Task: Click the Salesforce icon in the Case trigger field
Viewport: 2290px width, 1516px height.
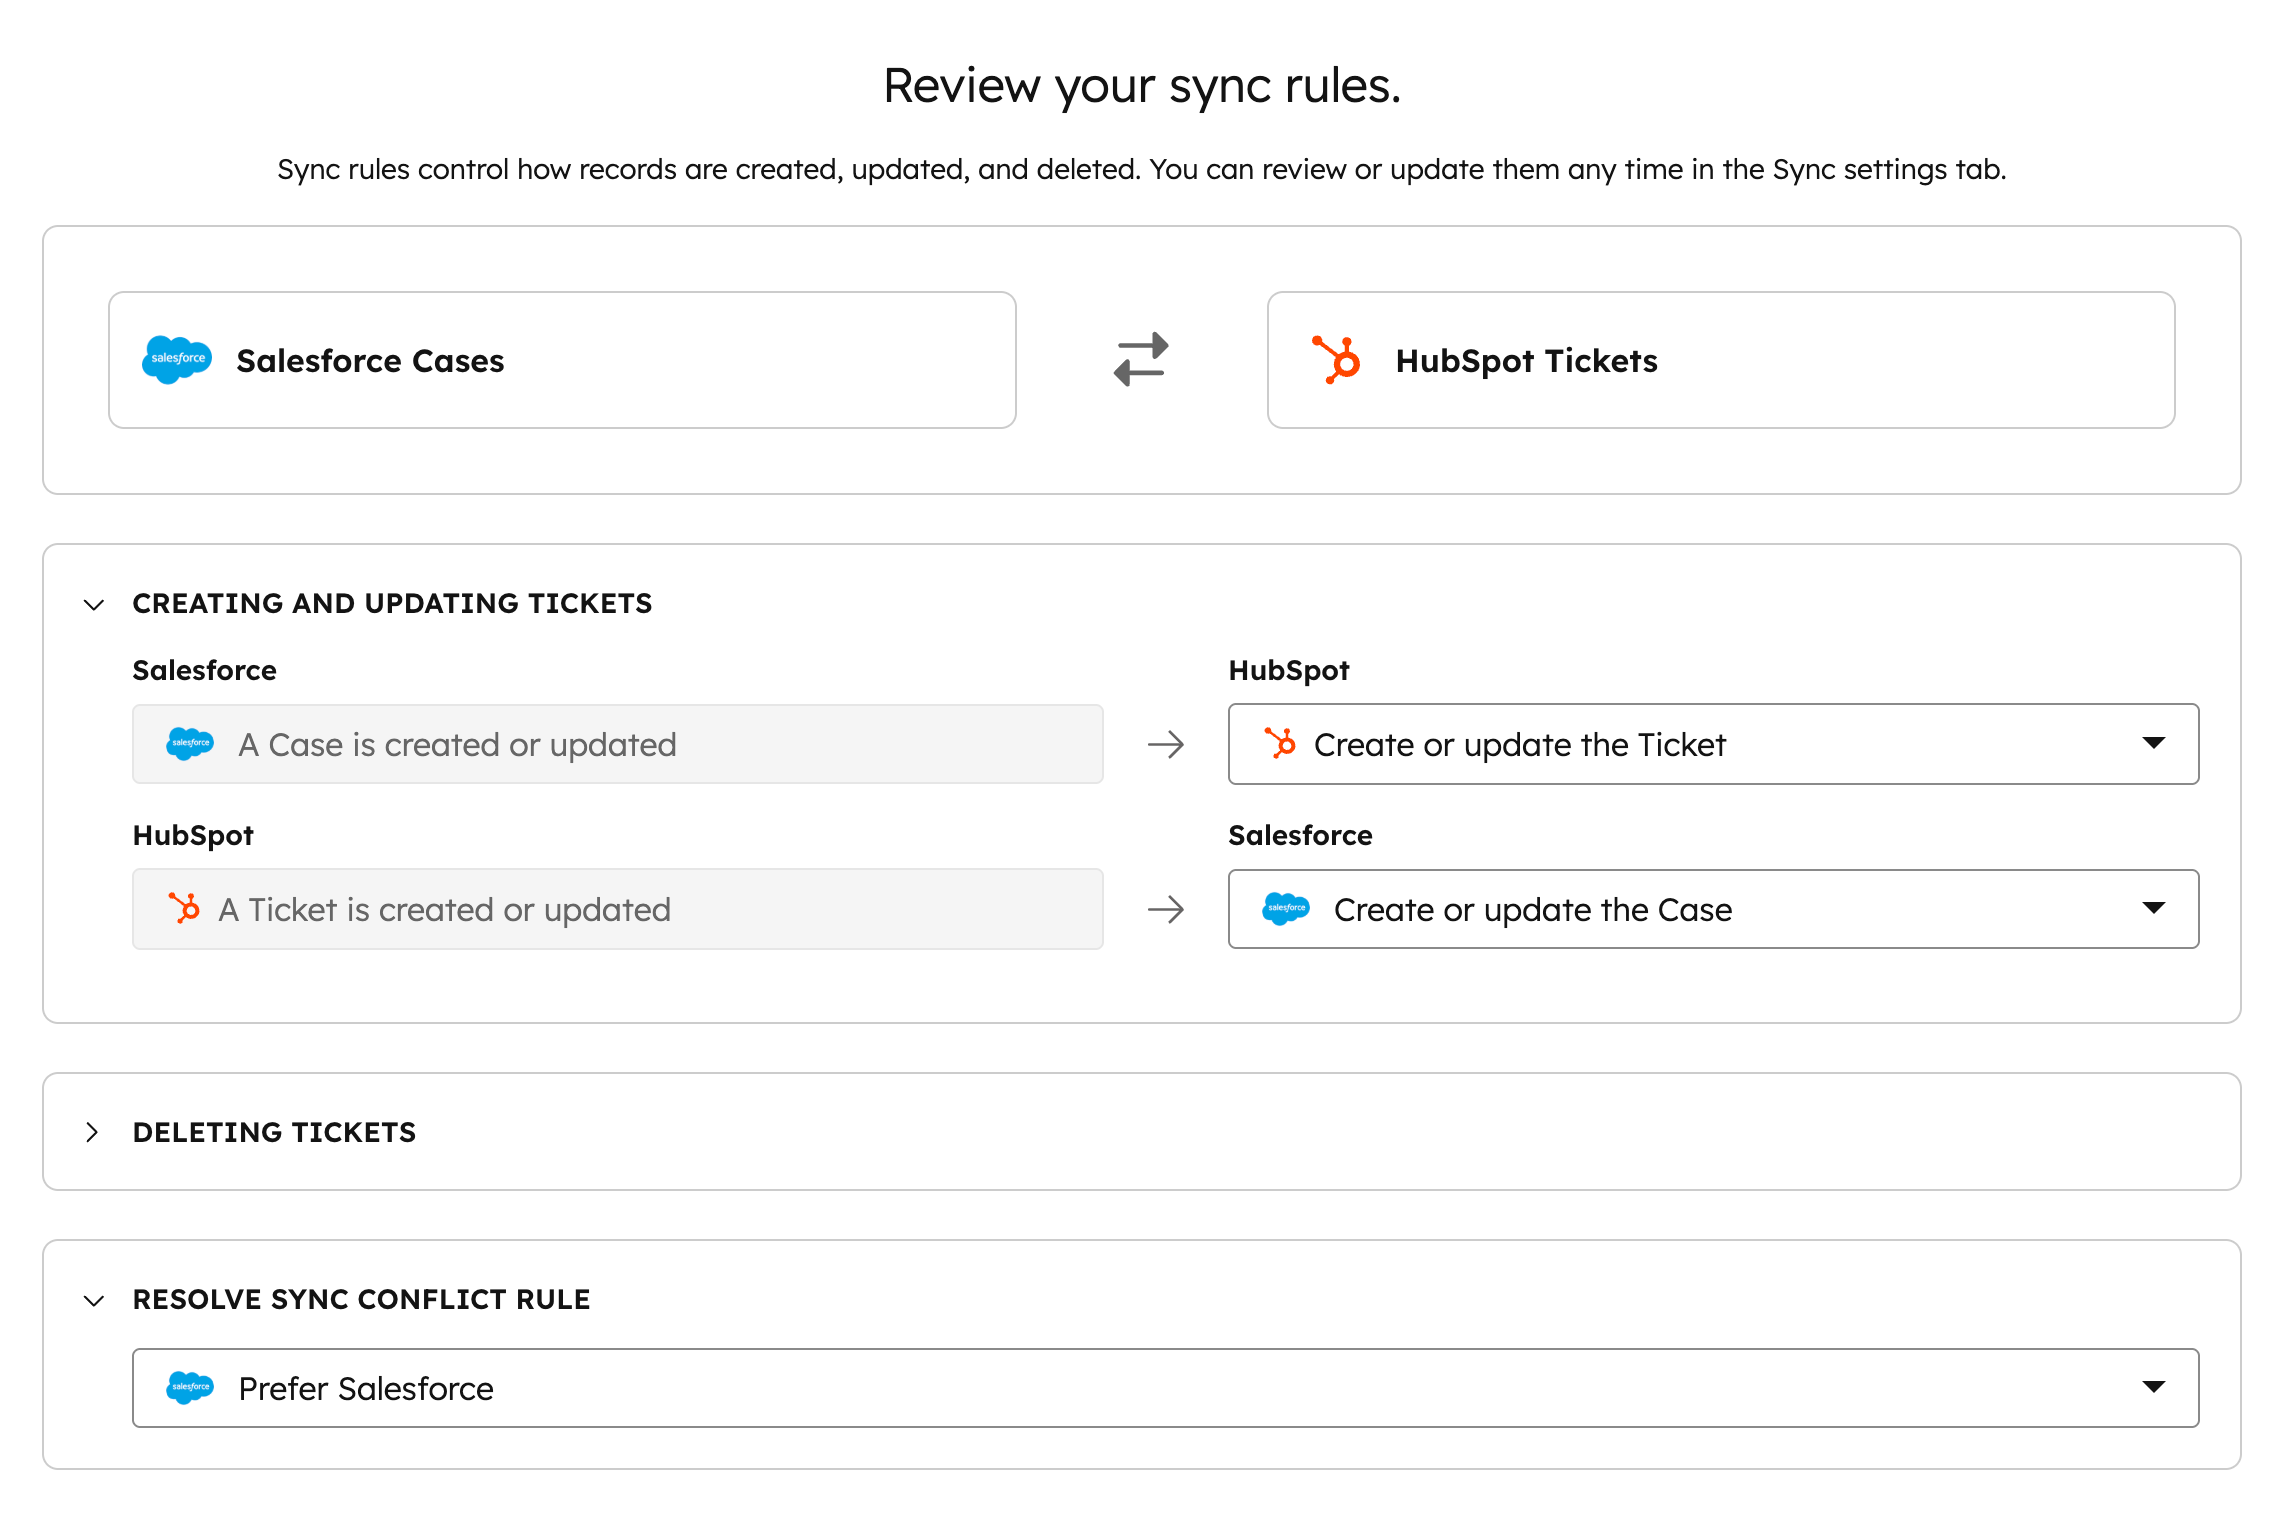Action: (191, 744)
